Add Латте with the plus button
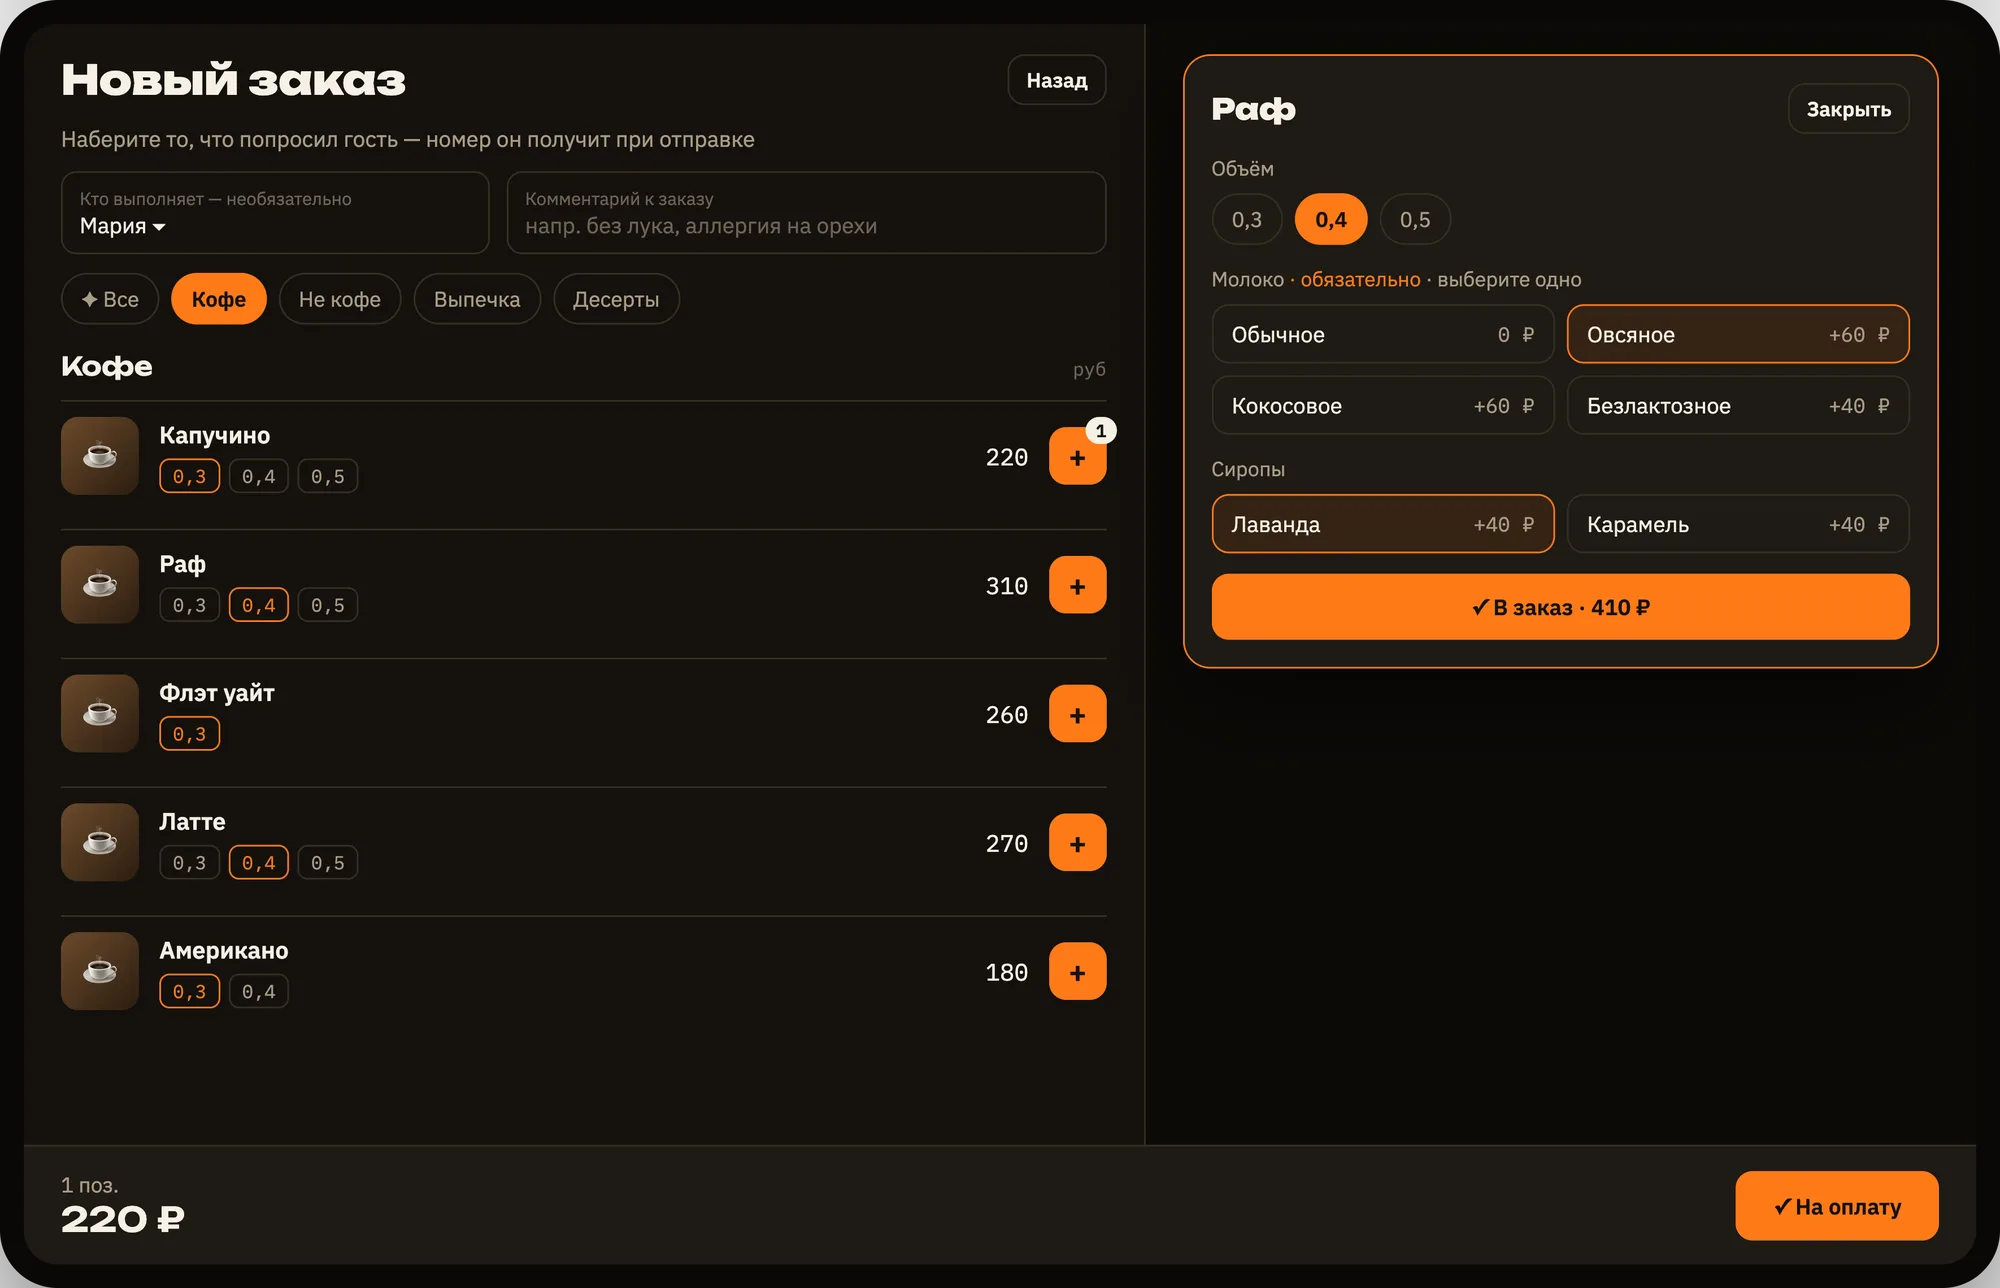The height and width of the screenshot is (1288, 2000). coord(1077,843)
